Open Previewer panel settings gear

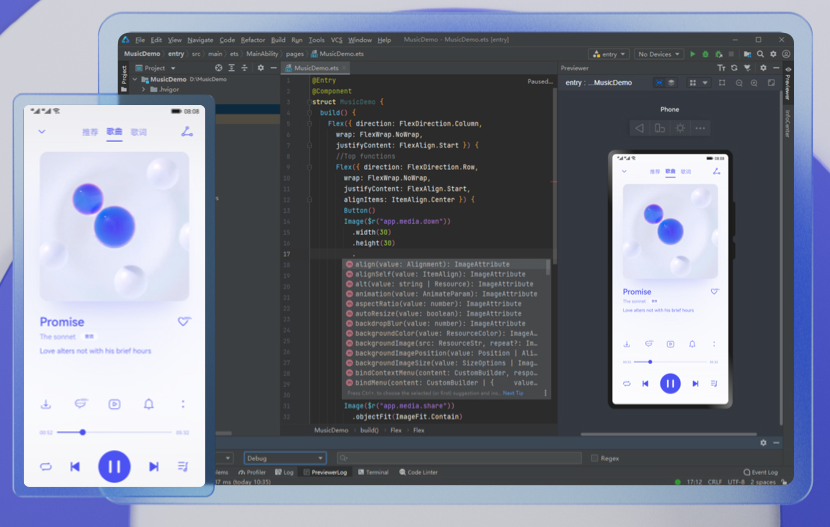click(x=763, y=68)
